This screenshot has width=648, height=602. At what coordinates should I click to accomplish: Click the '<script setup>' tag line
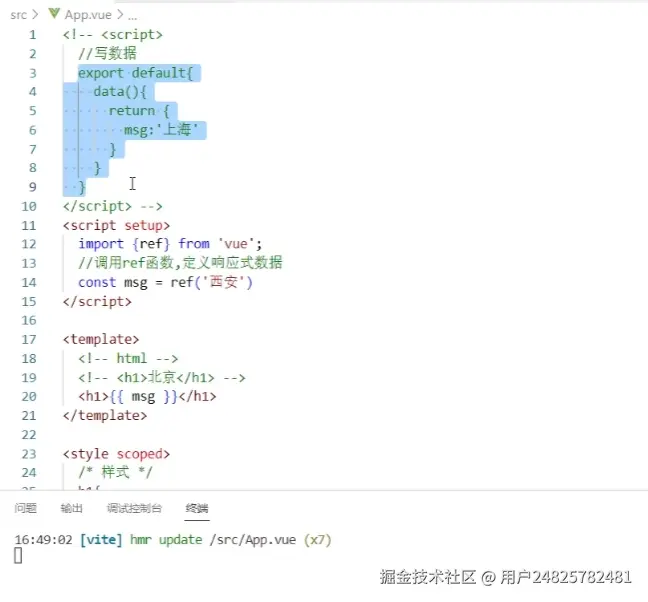(116, 226)
